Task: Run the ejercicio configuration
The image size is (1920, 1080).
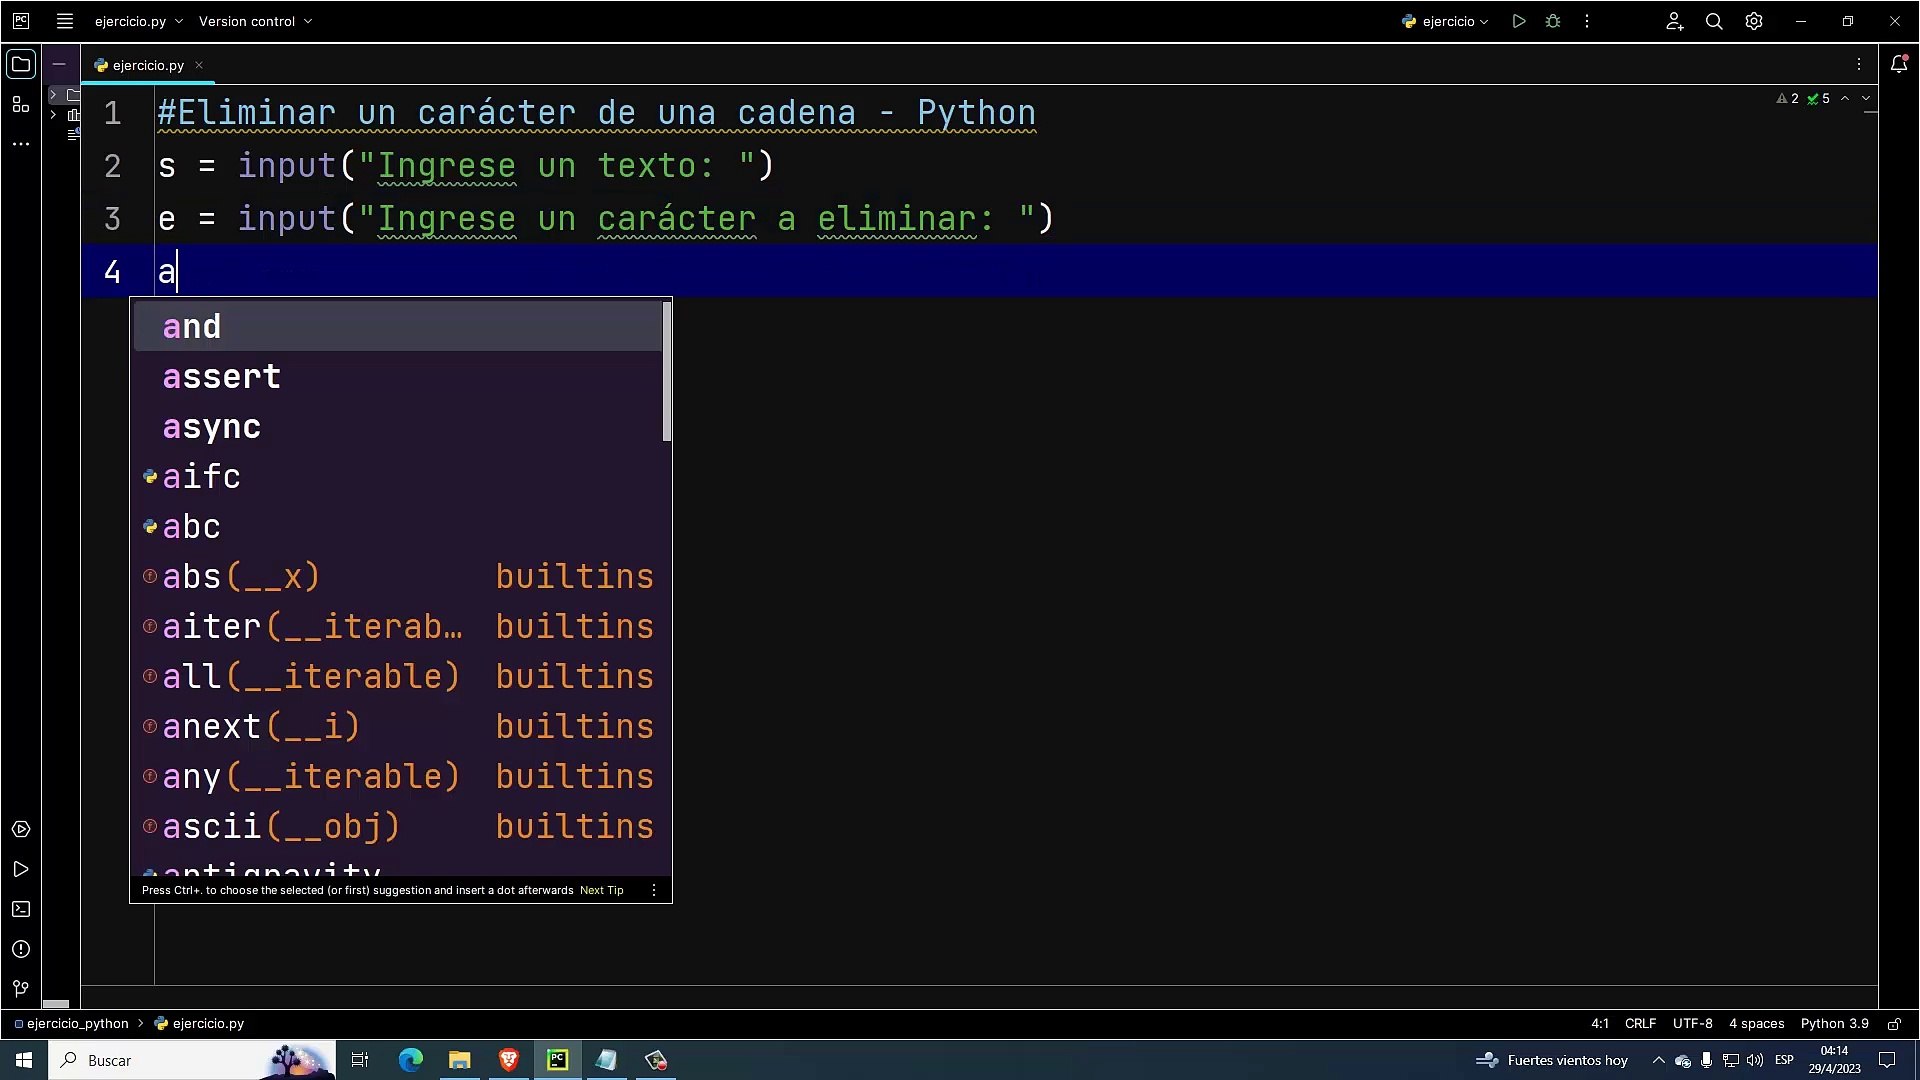Action: coord(1519,21)
